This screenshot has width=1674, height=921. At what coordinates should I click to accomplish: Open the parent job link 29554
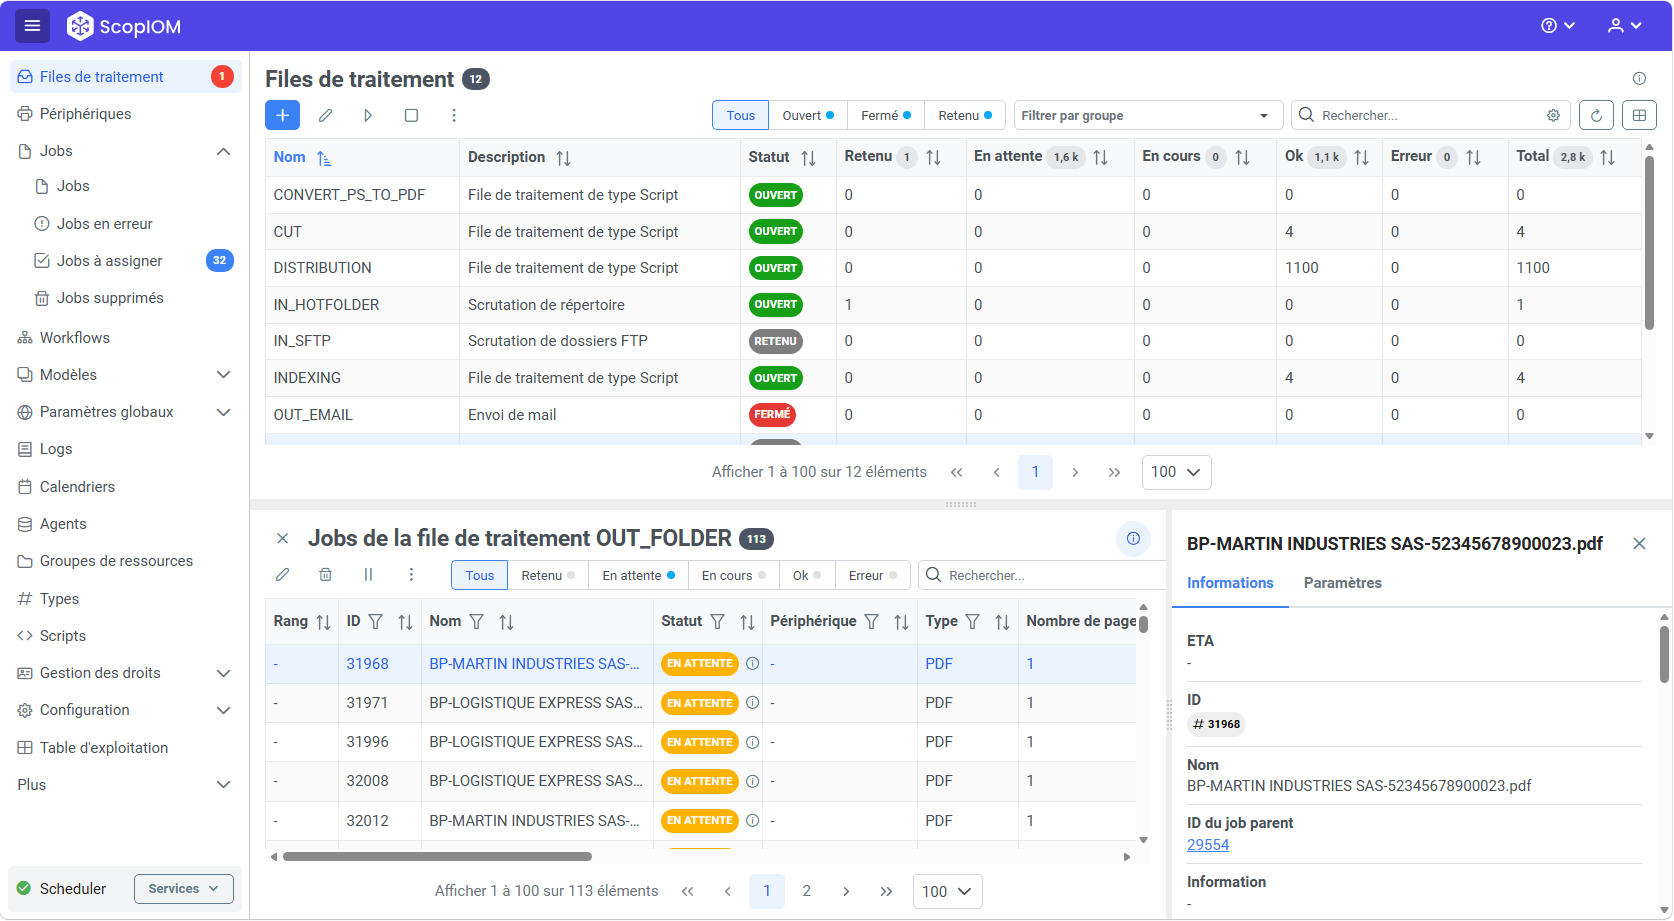pyautogui.click(x=1208, y=845)
